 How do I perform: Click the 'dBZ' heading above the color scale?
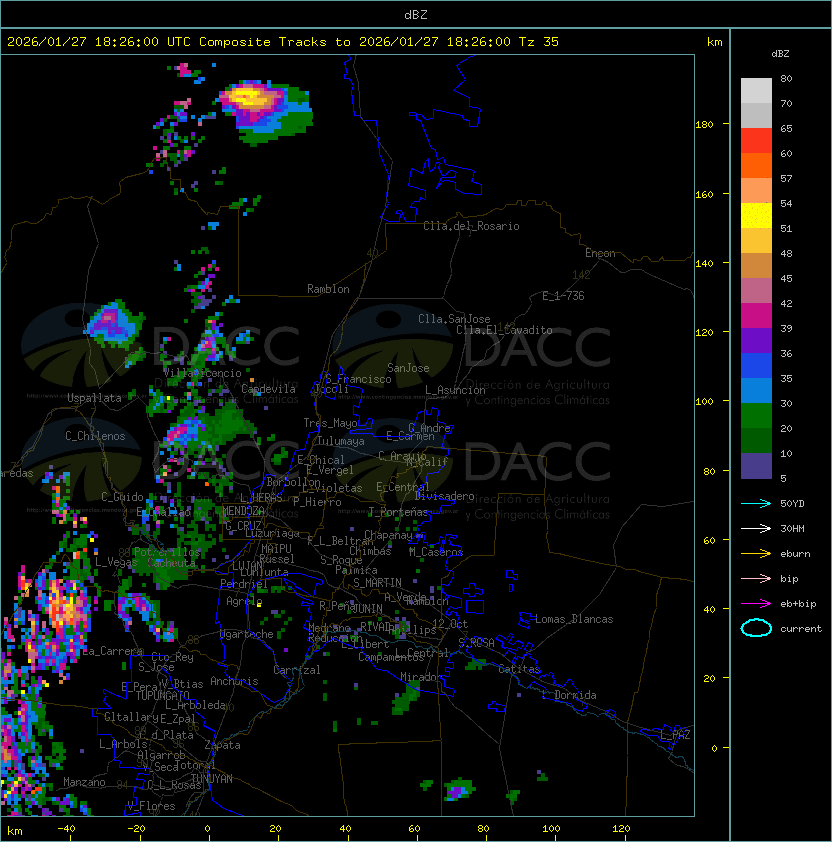(x=780, y=54)
